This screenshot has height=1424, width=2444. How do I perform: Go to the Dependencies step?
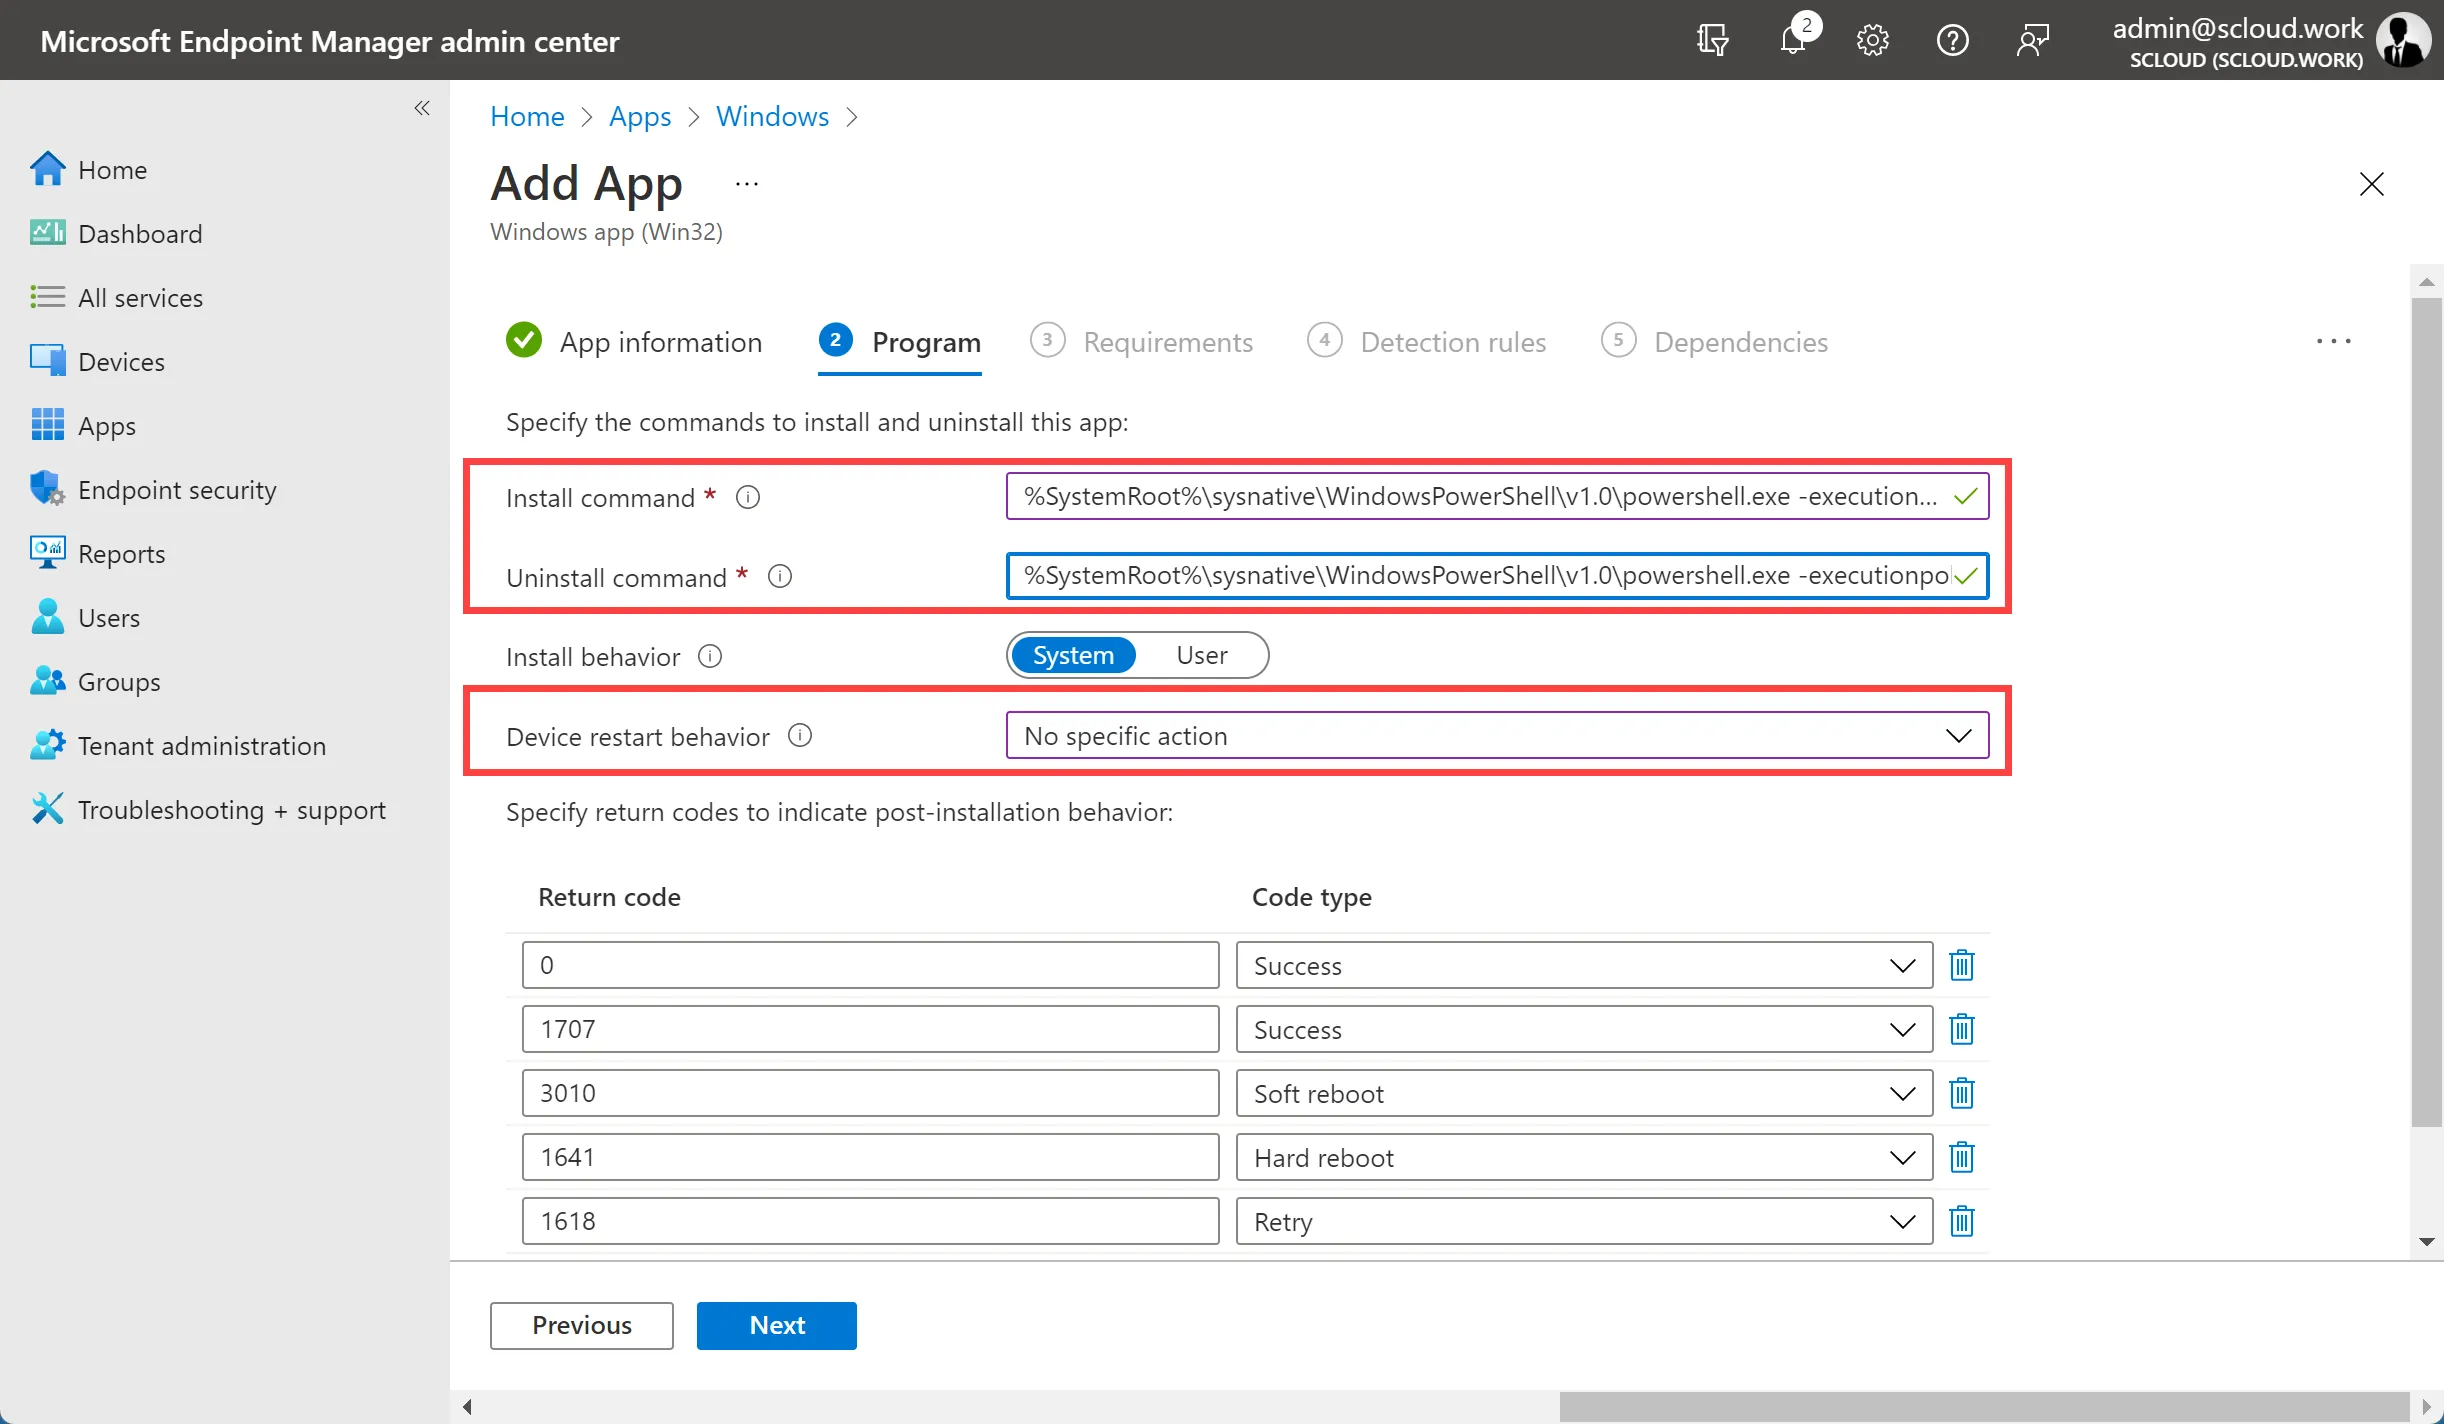click(1714, 342)
